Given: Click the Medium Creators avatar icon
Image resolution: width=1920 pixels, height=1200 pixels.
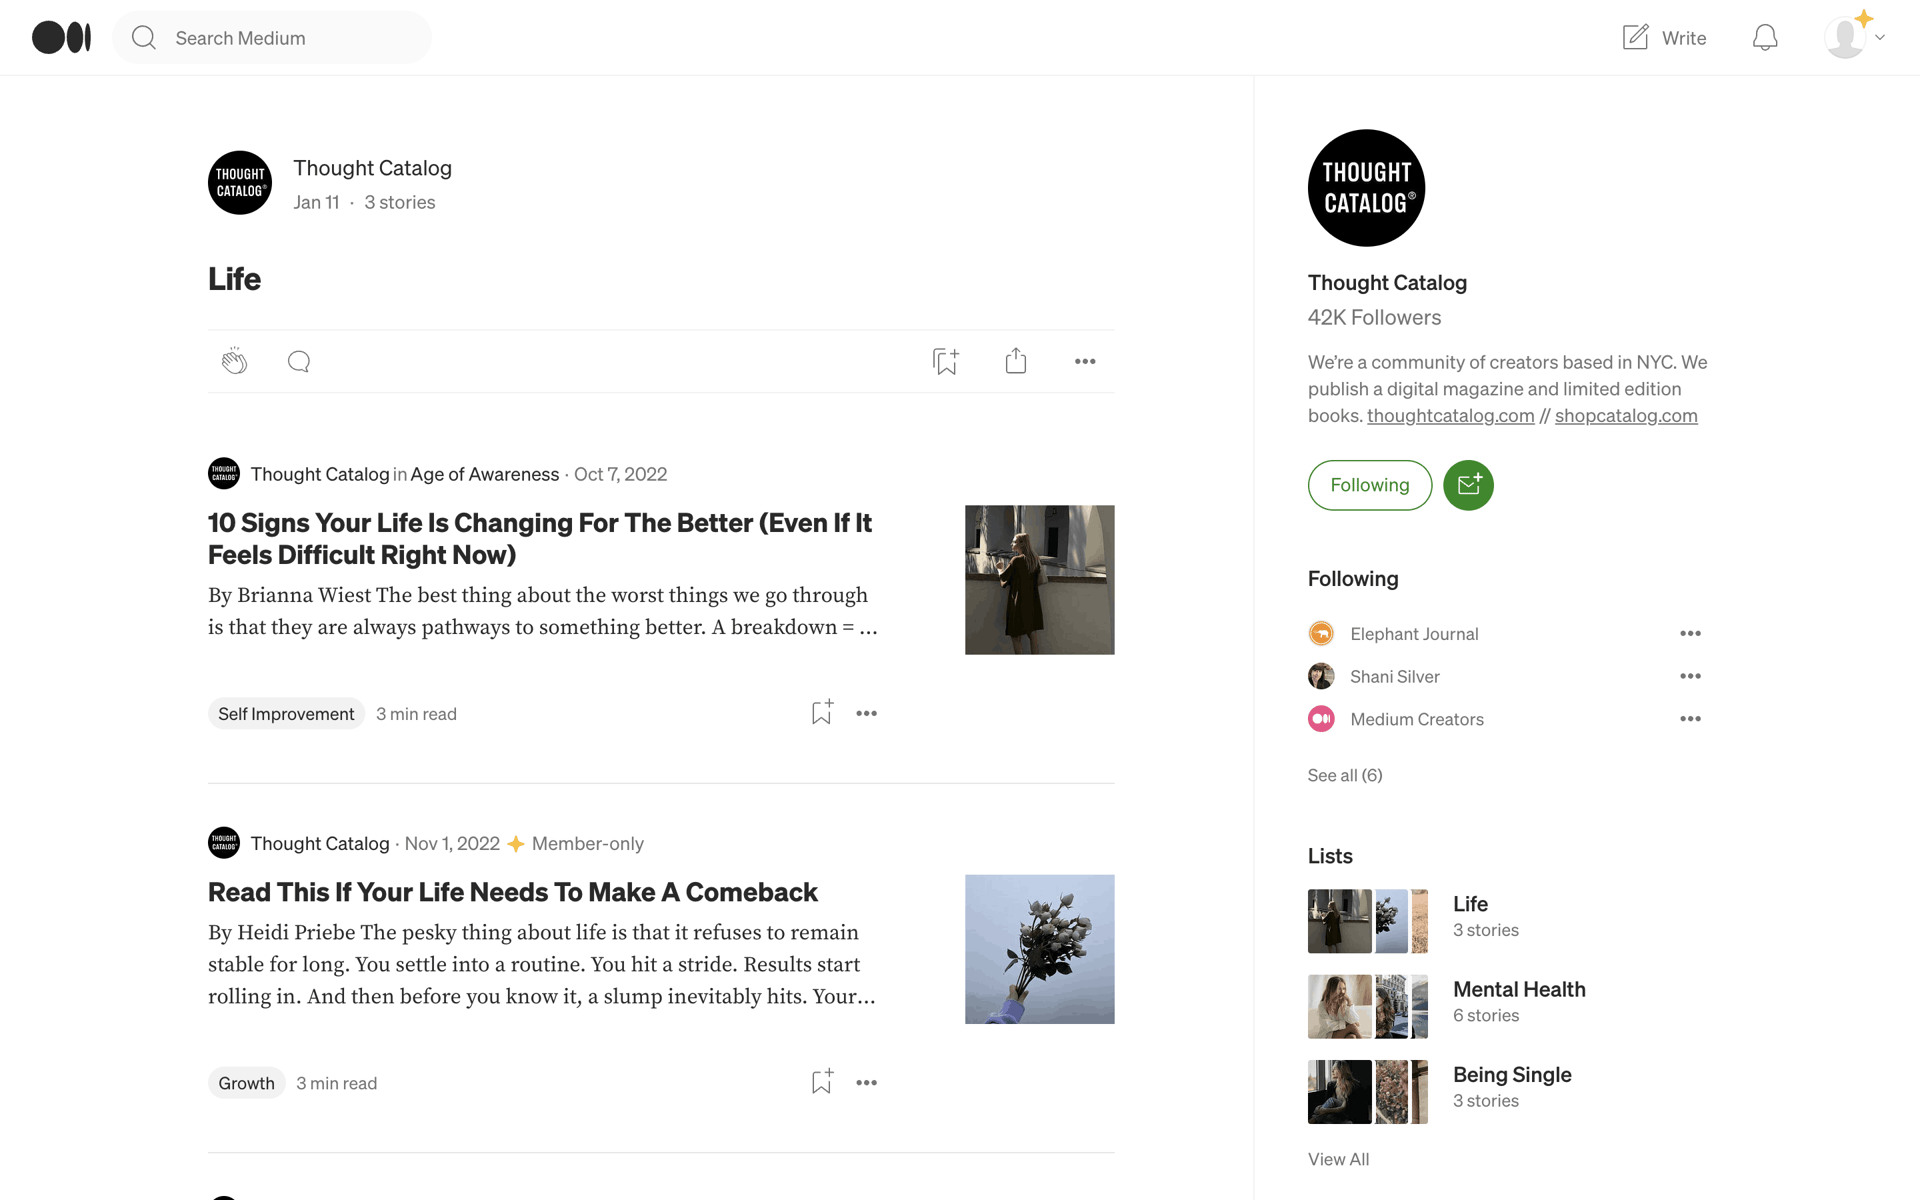Looking at the screenshot, I should (1321, 719).
